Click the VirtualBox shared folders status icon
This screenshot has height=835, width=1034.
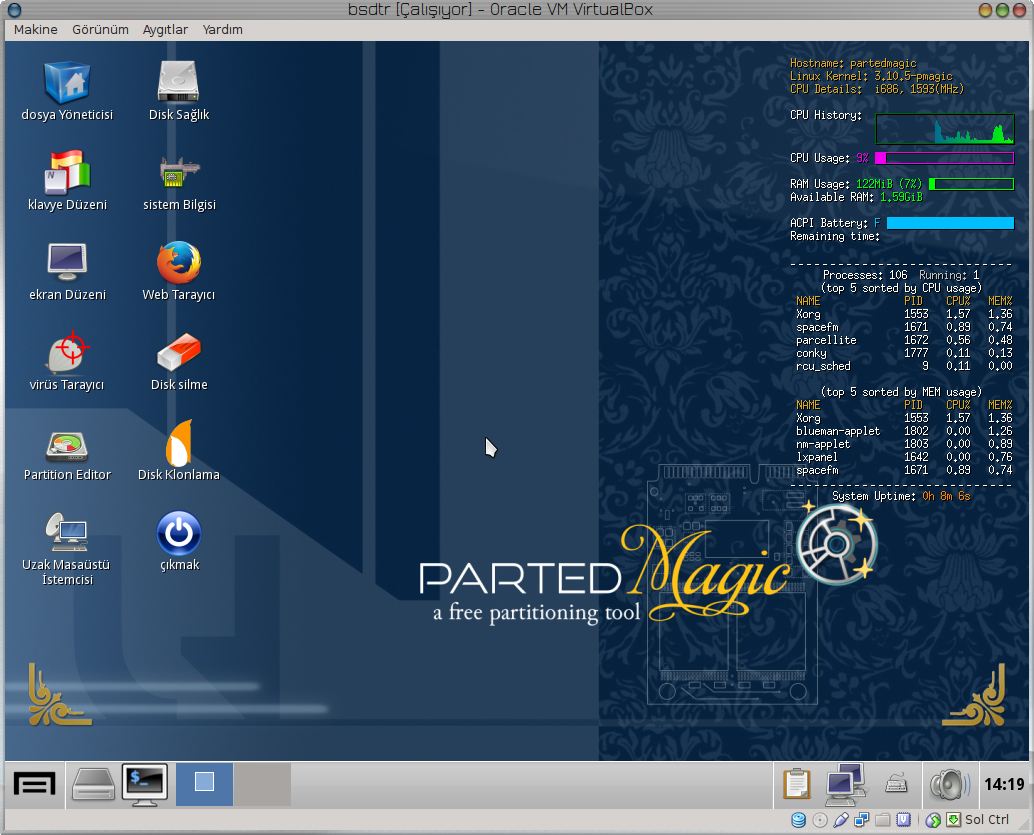click(882, 820)
